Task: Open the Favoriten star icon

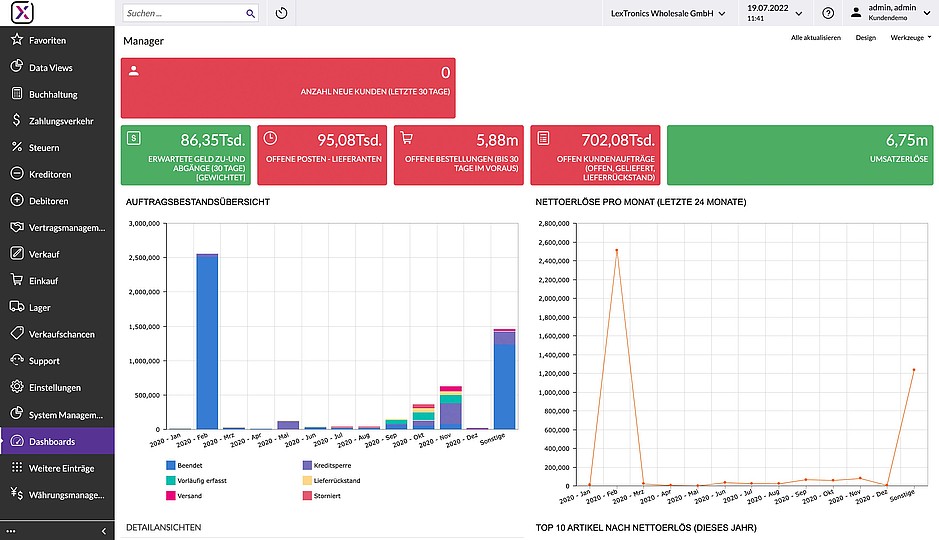Action: pyautogui.click(x=17, y=40)
